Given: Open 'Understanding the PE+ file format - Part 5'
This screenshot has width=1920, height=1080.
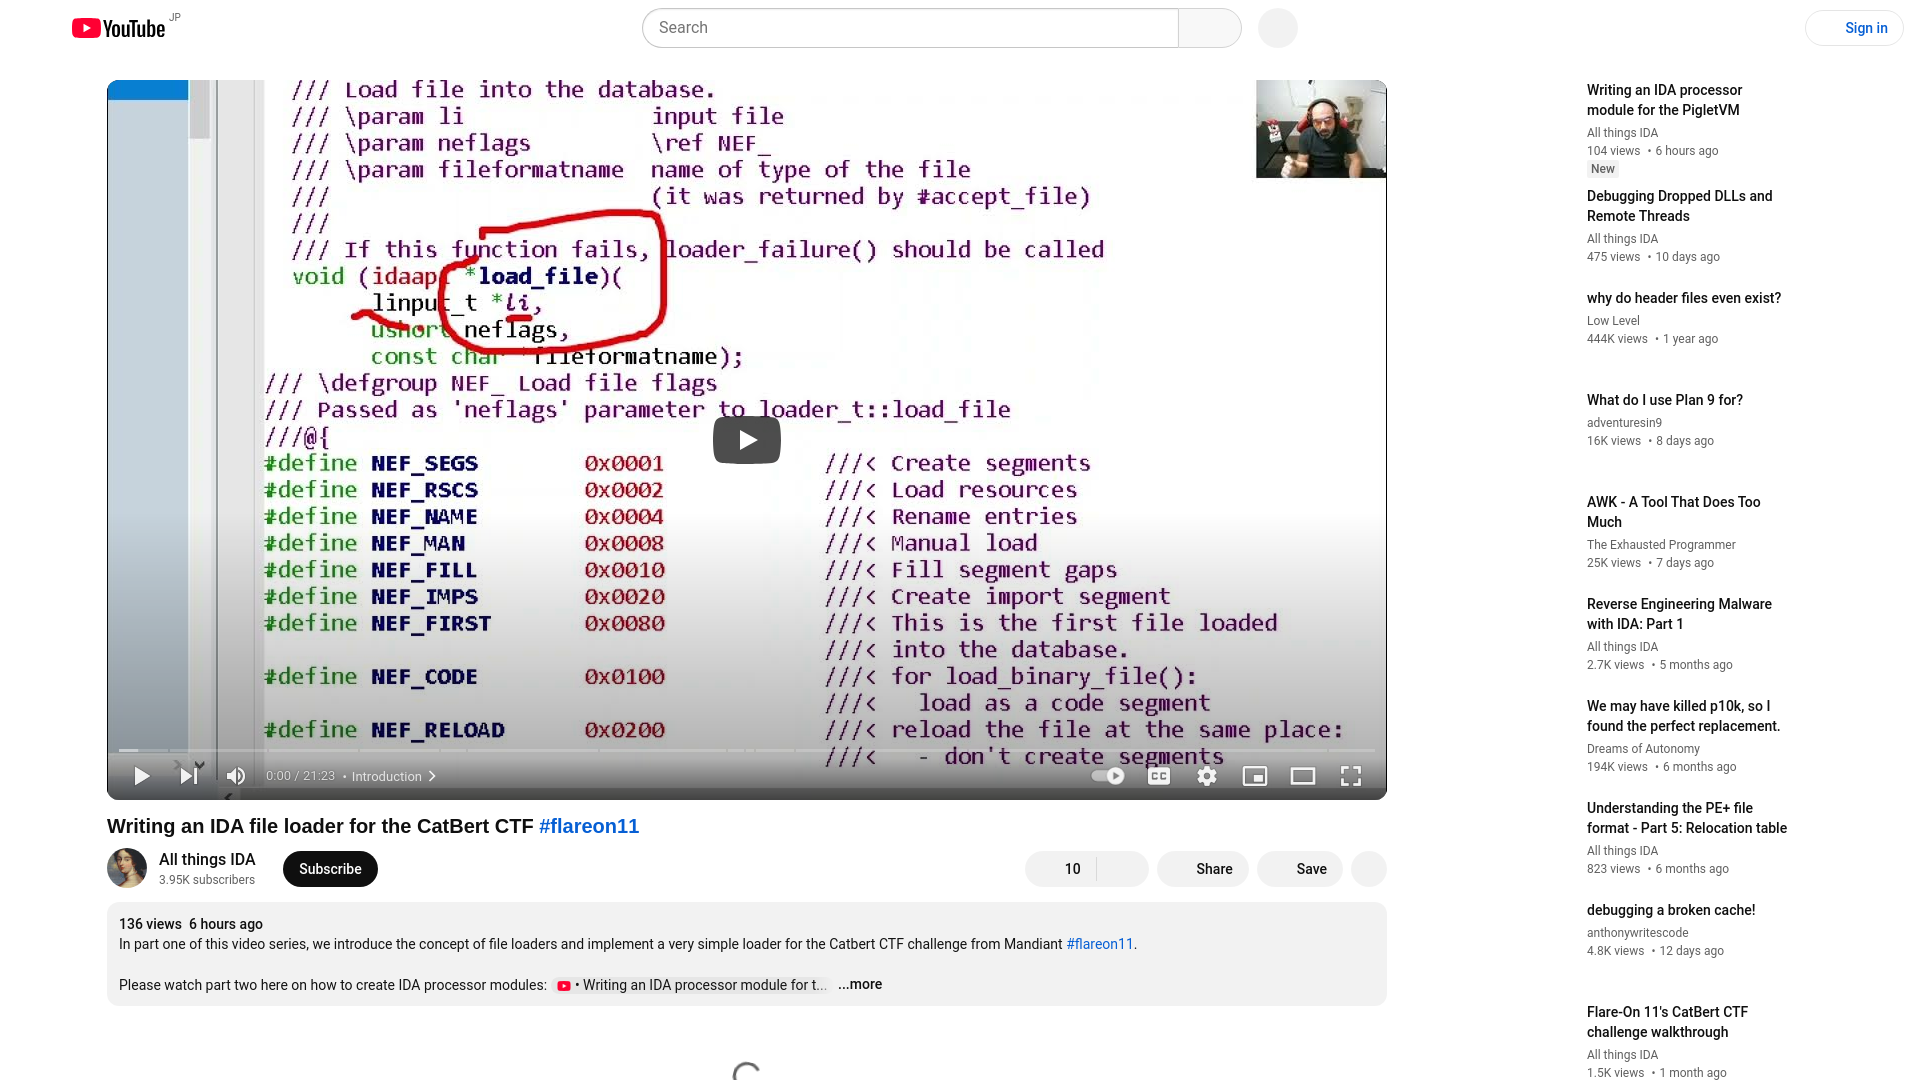Looking at the screenshot, I should pyautogui.click(x=1687, y=818).
